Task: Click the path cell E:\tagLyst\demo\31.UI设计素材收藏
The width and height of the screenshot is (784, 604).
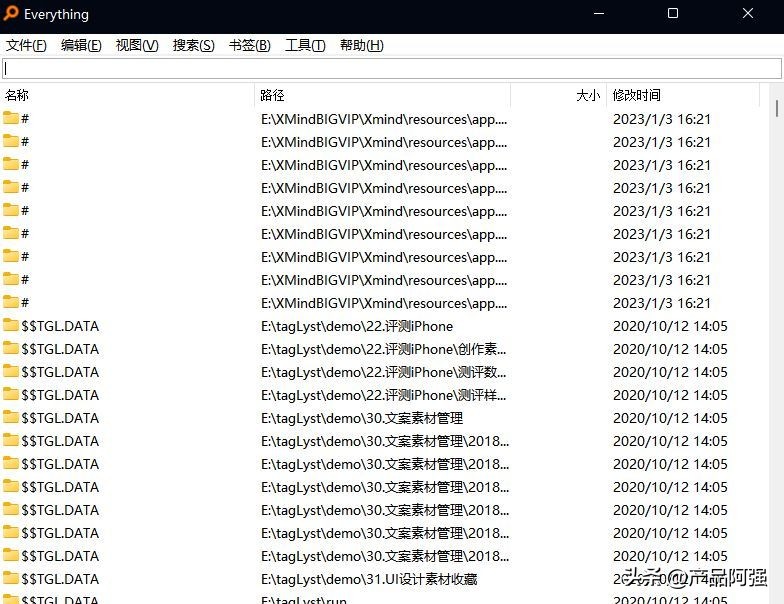Action: [x=369, y=579]
